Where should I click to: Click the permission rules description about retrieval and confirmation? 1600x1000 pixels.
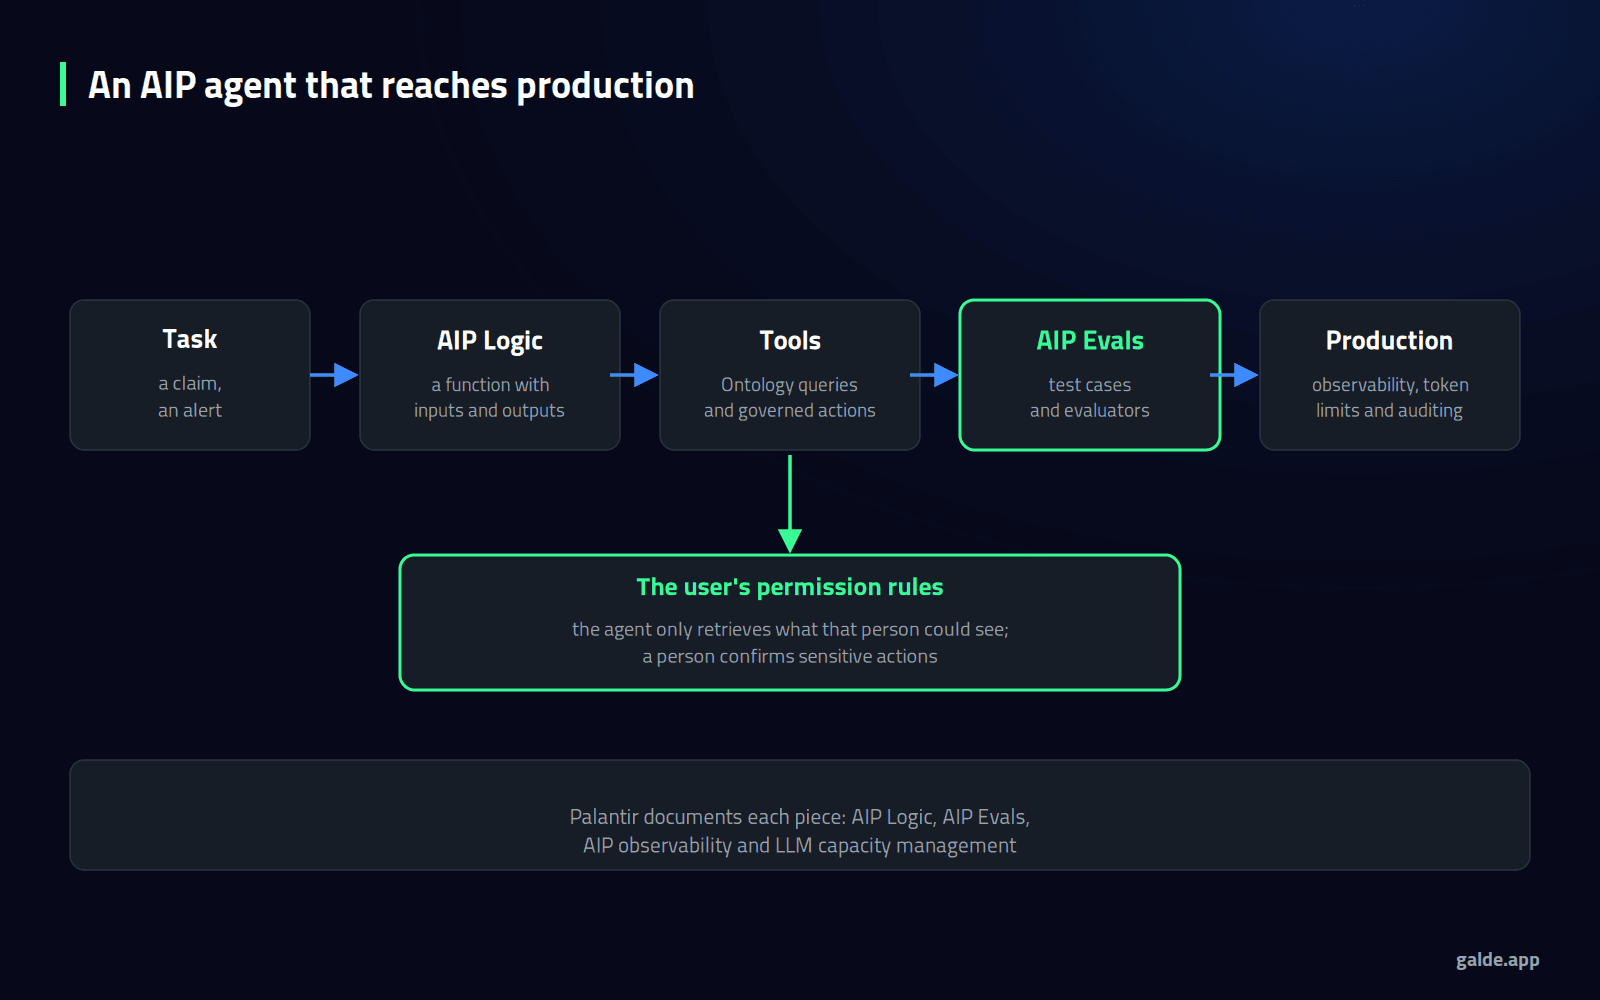pyautogui.click(x=790, y=643)
